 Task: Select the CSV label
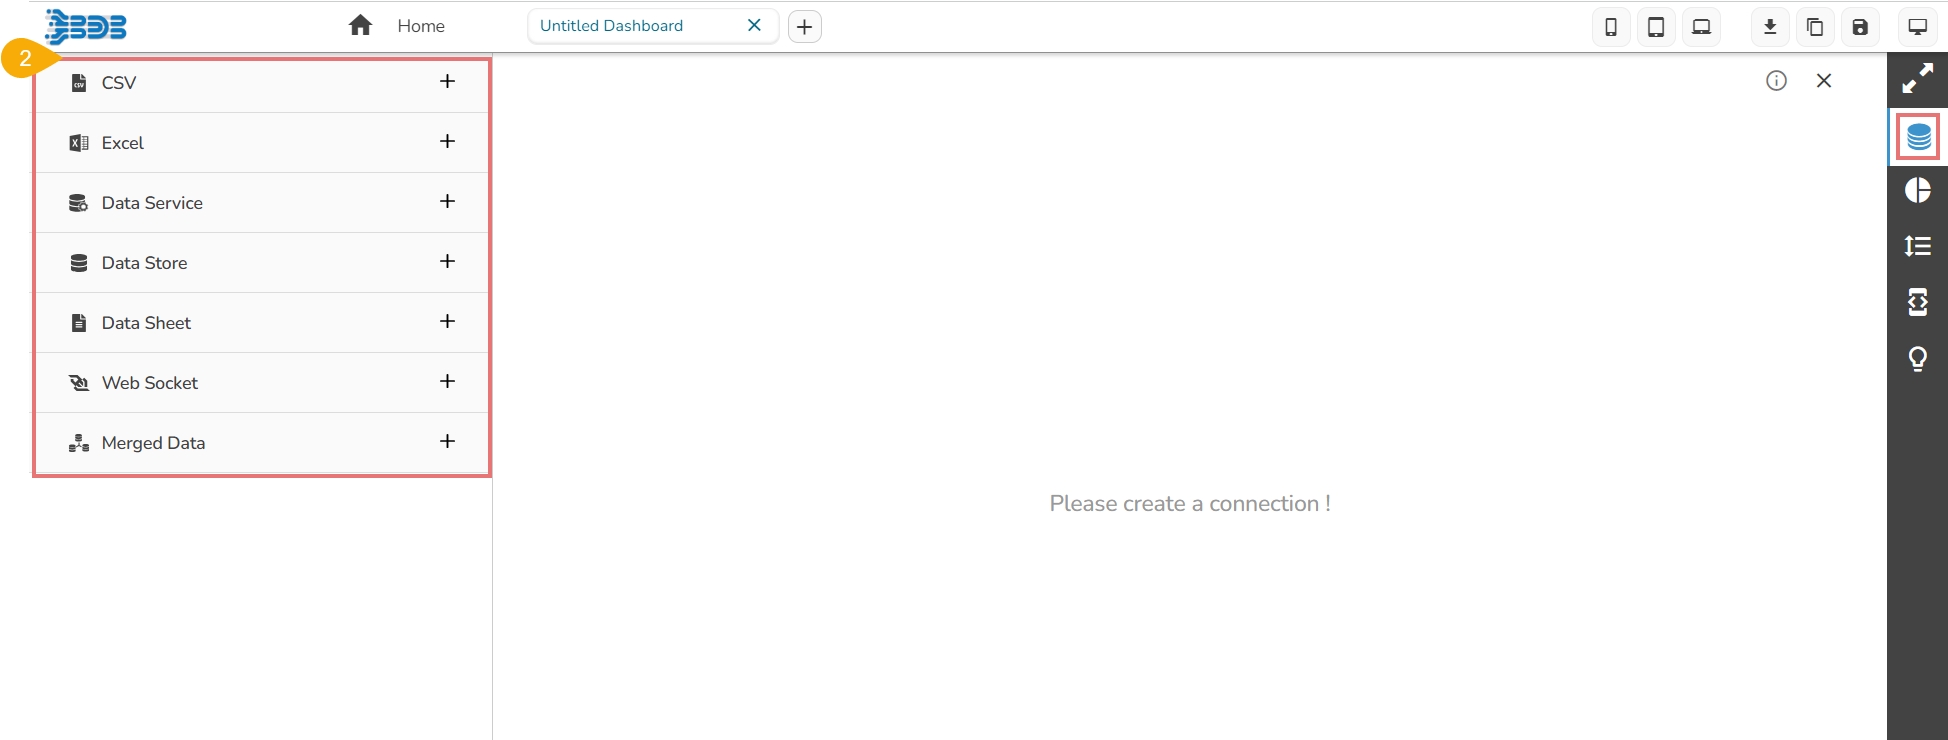(119, 83)
